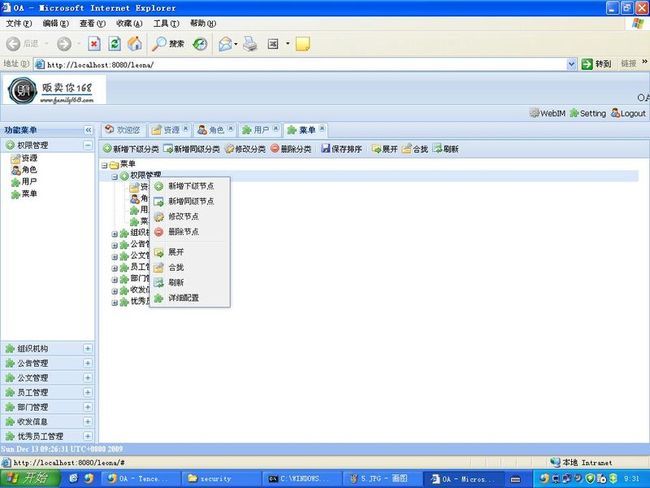The width and height of the screenshot is (650, 488).
Task: Choose 删除节点 from context menu
Action: pos(189,232)
